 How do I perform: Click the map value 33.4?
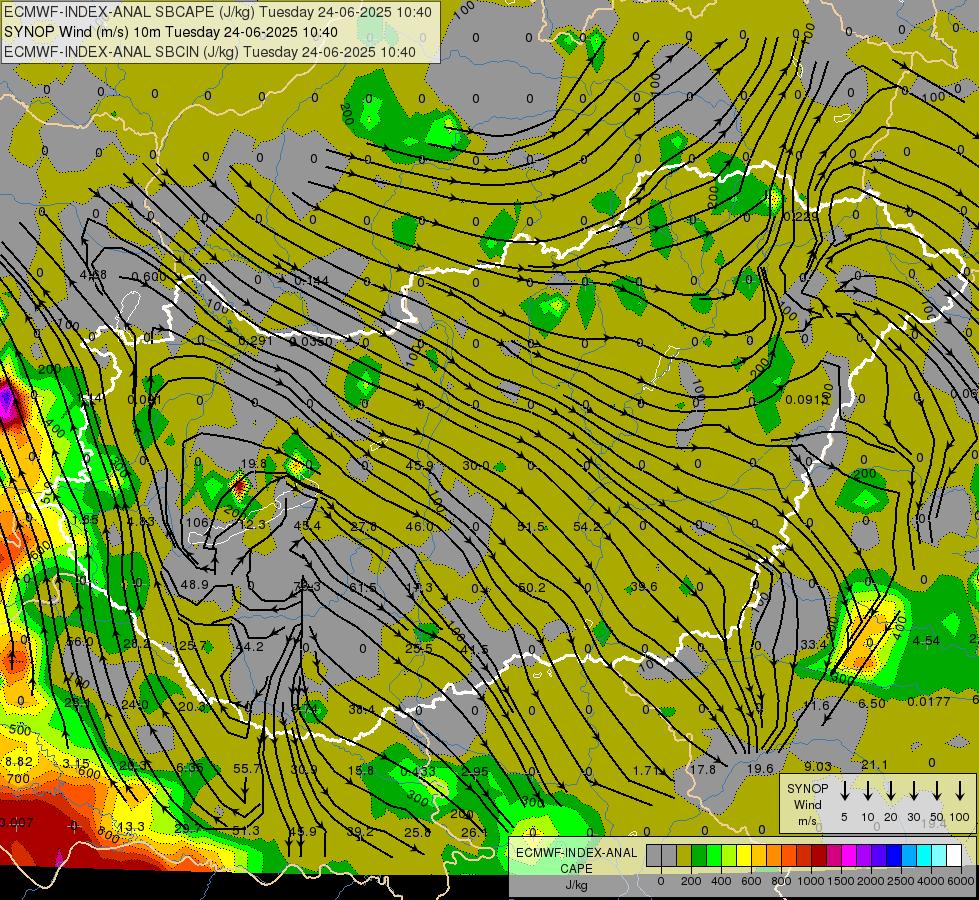click(814, 645)
